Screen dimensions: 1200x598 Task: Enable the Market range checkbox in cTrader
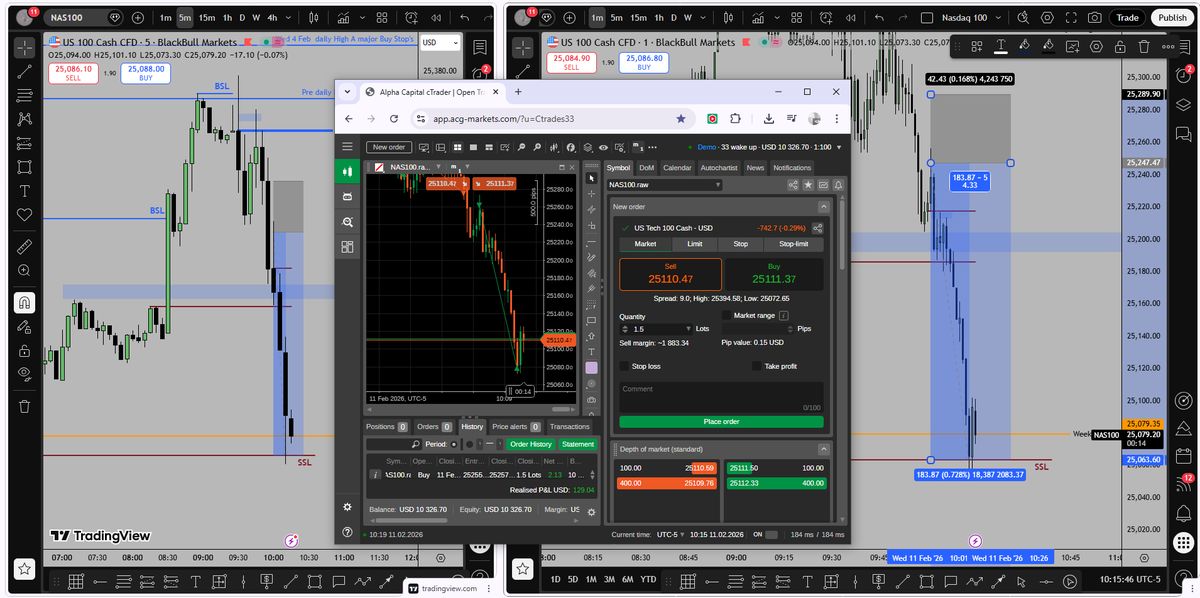pyautogui.click(x=727, y=315)
